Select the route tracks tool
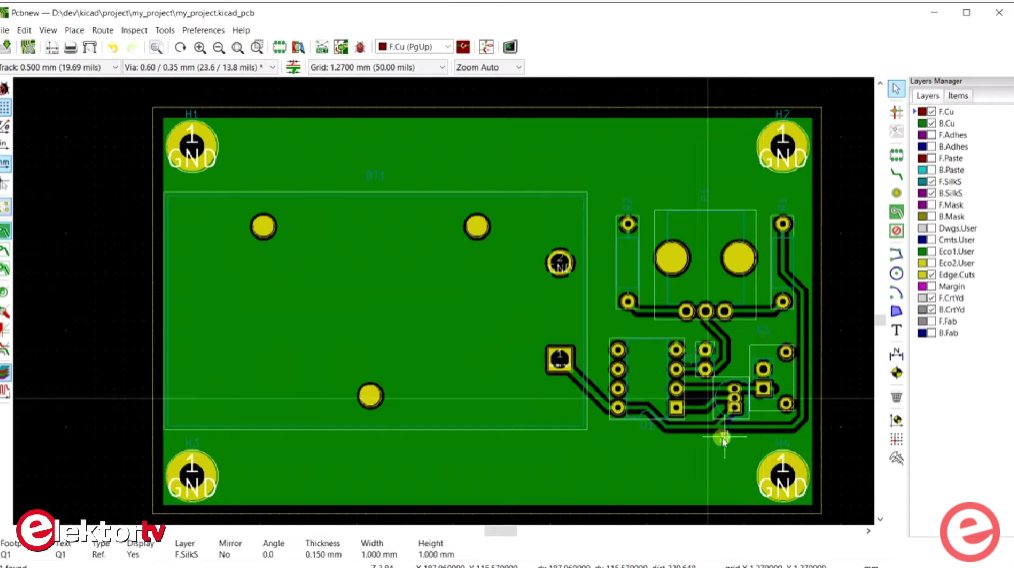 click(x=896, y=175)
